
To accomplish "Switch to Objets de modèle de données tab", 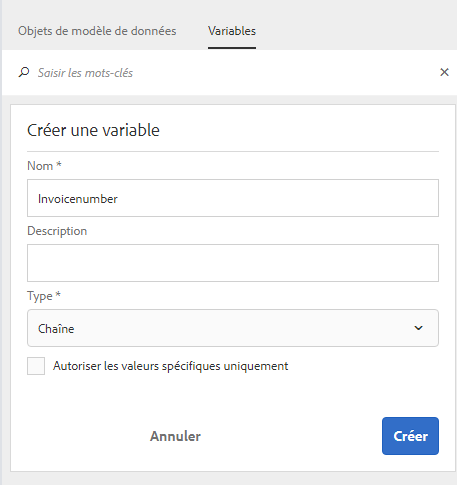I will (x=97, y=31).
